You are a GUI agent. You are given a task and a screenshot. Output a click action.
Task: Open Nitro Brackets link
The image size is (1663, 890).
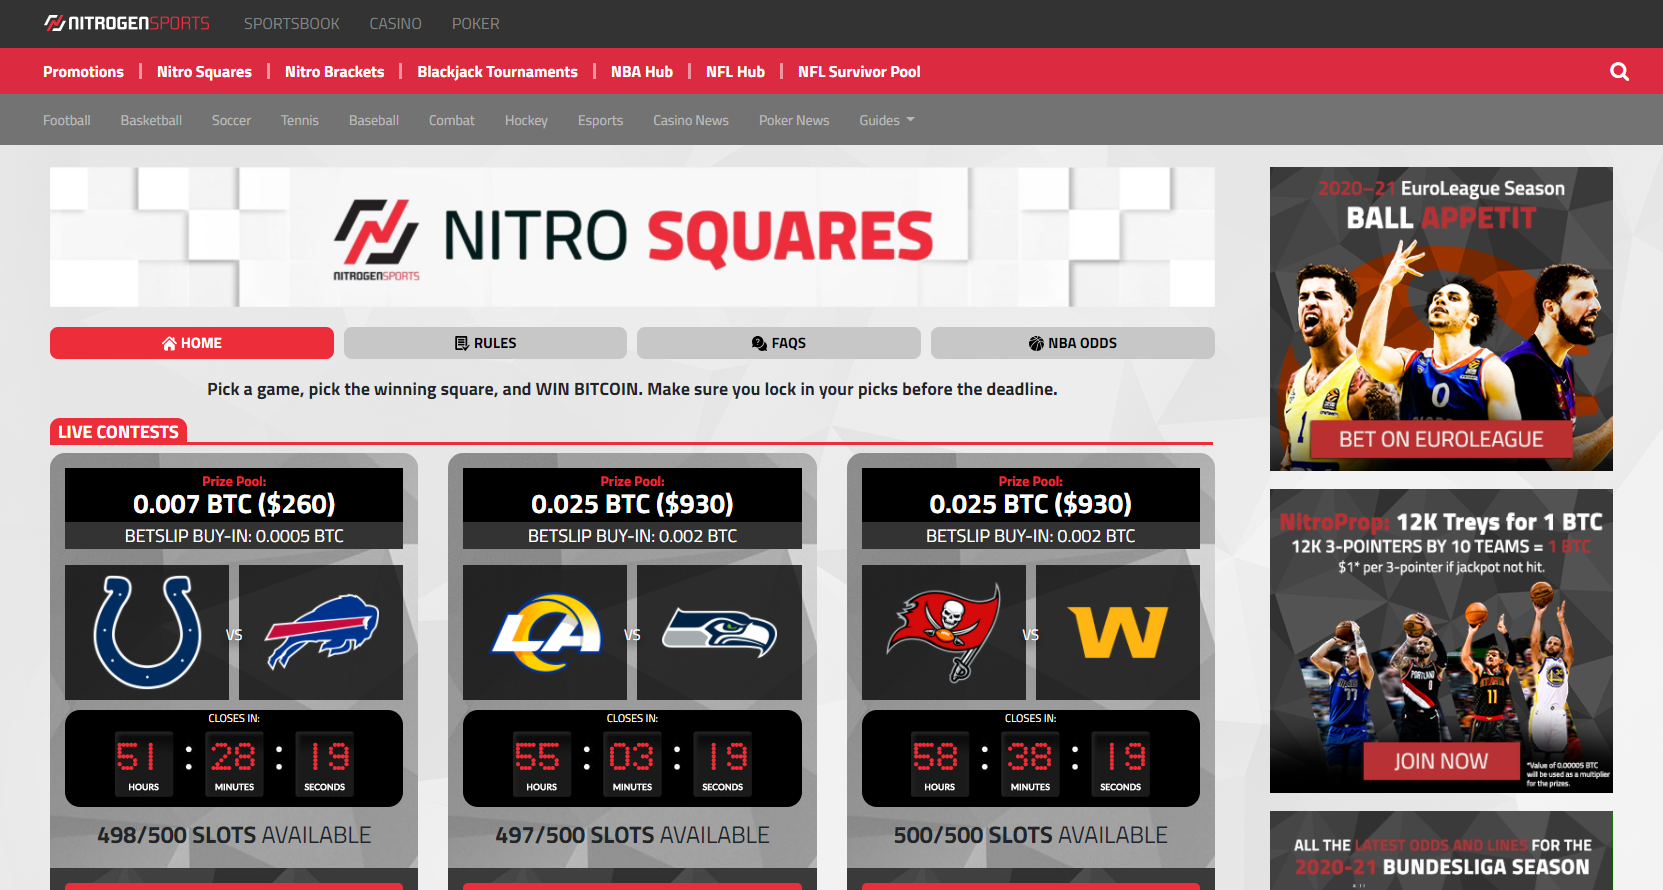(x=334, y=71)
